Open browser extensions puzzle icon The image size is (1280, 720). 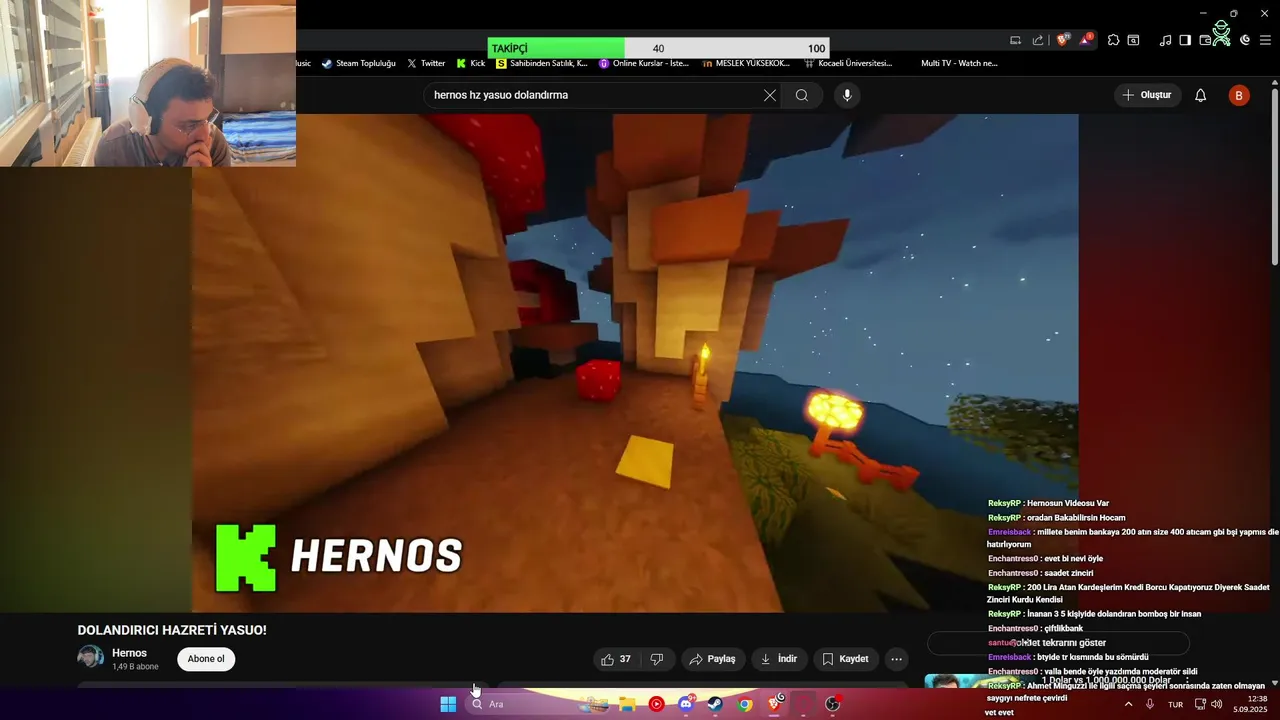[1114, 40]
